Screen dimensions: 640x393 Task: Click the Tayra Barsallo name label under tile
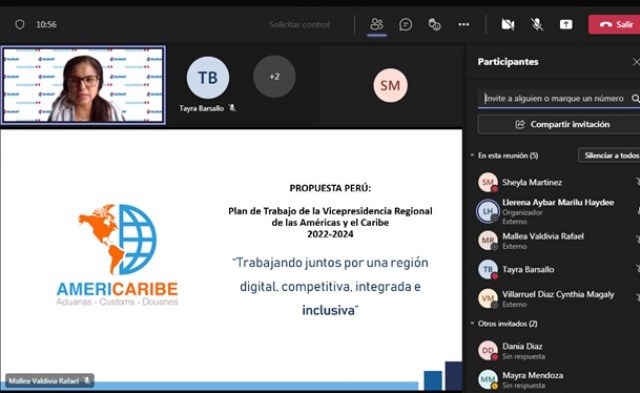[201, 108]
